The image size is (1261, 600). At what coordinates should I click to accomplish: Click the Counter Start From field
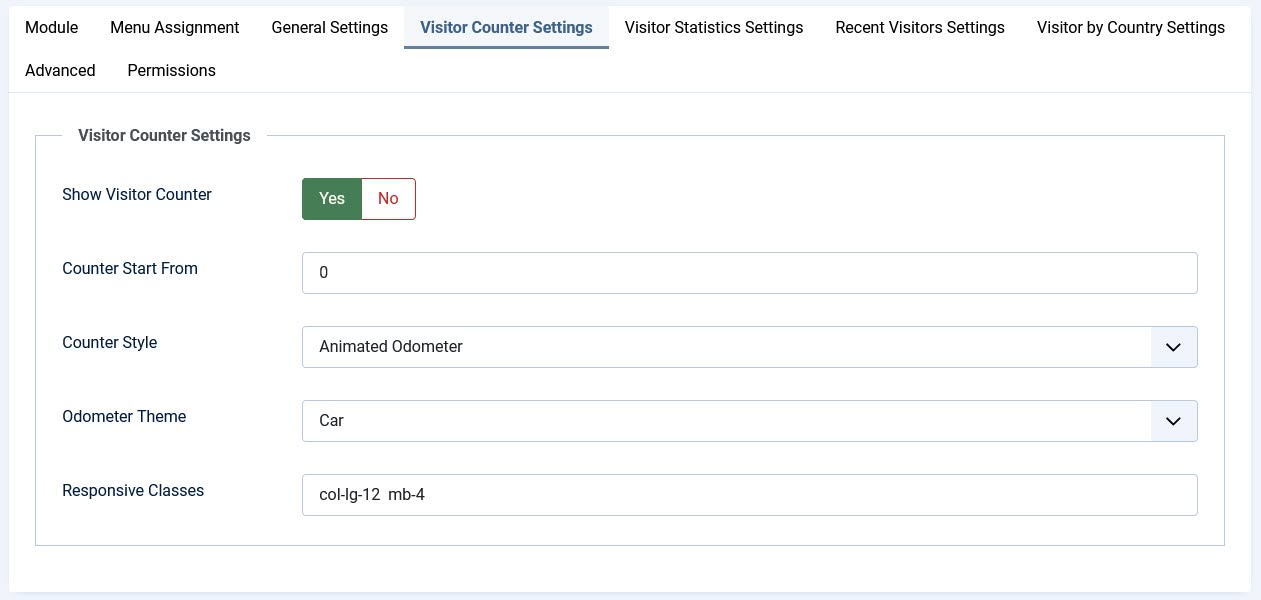[749, 273]
